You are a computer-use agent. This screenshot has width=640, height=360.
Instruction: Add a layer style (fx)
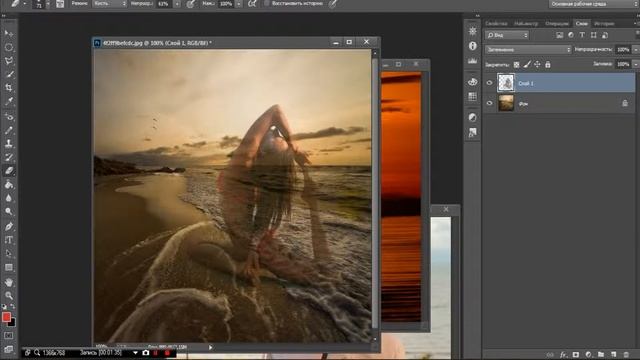tap(563, 355)
